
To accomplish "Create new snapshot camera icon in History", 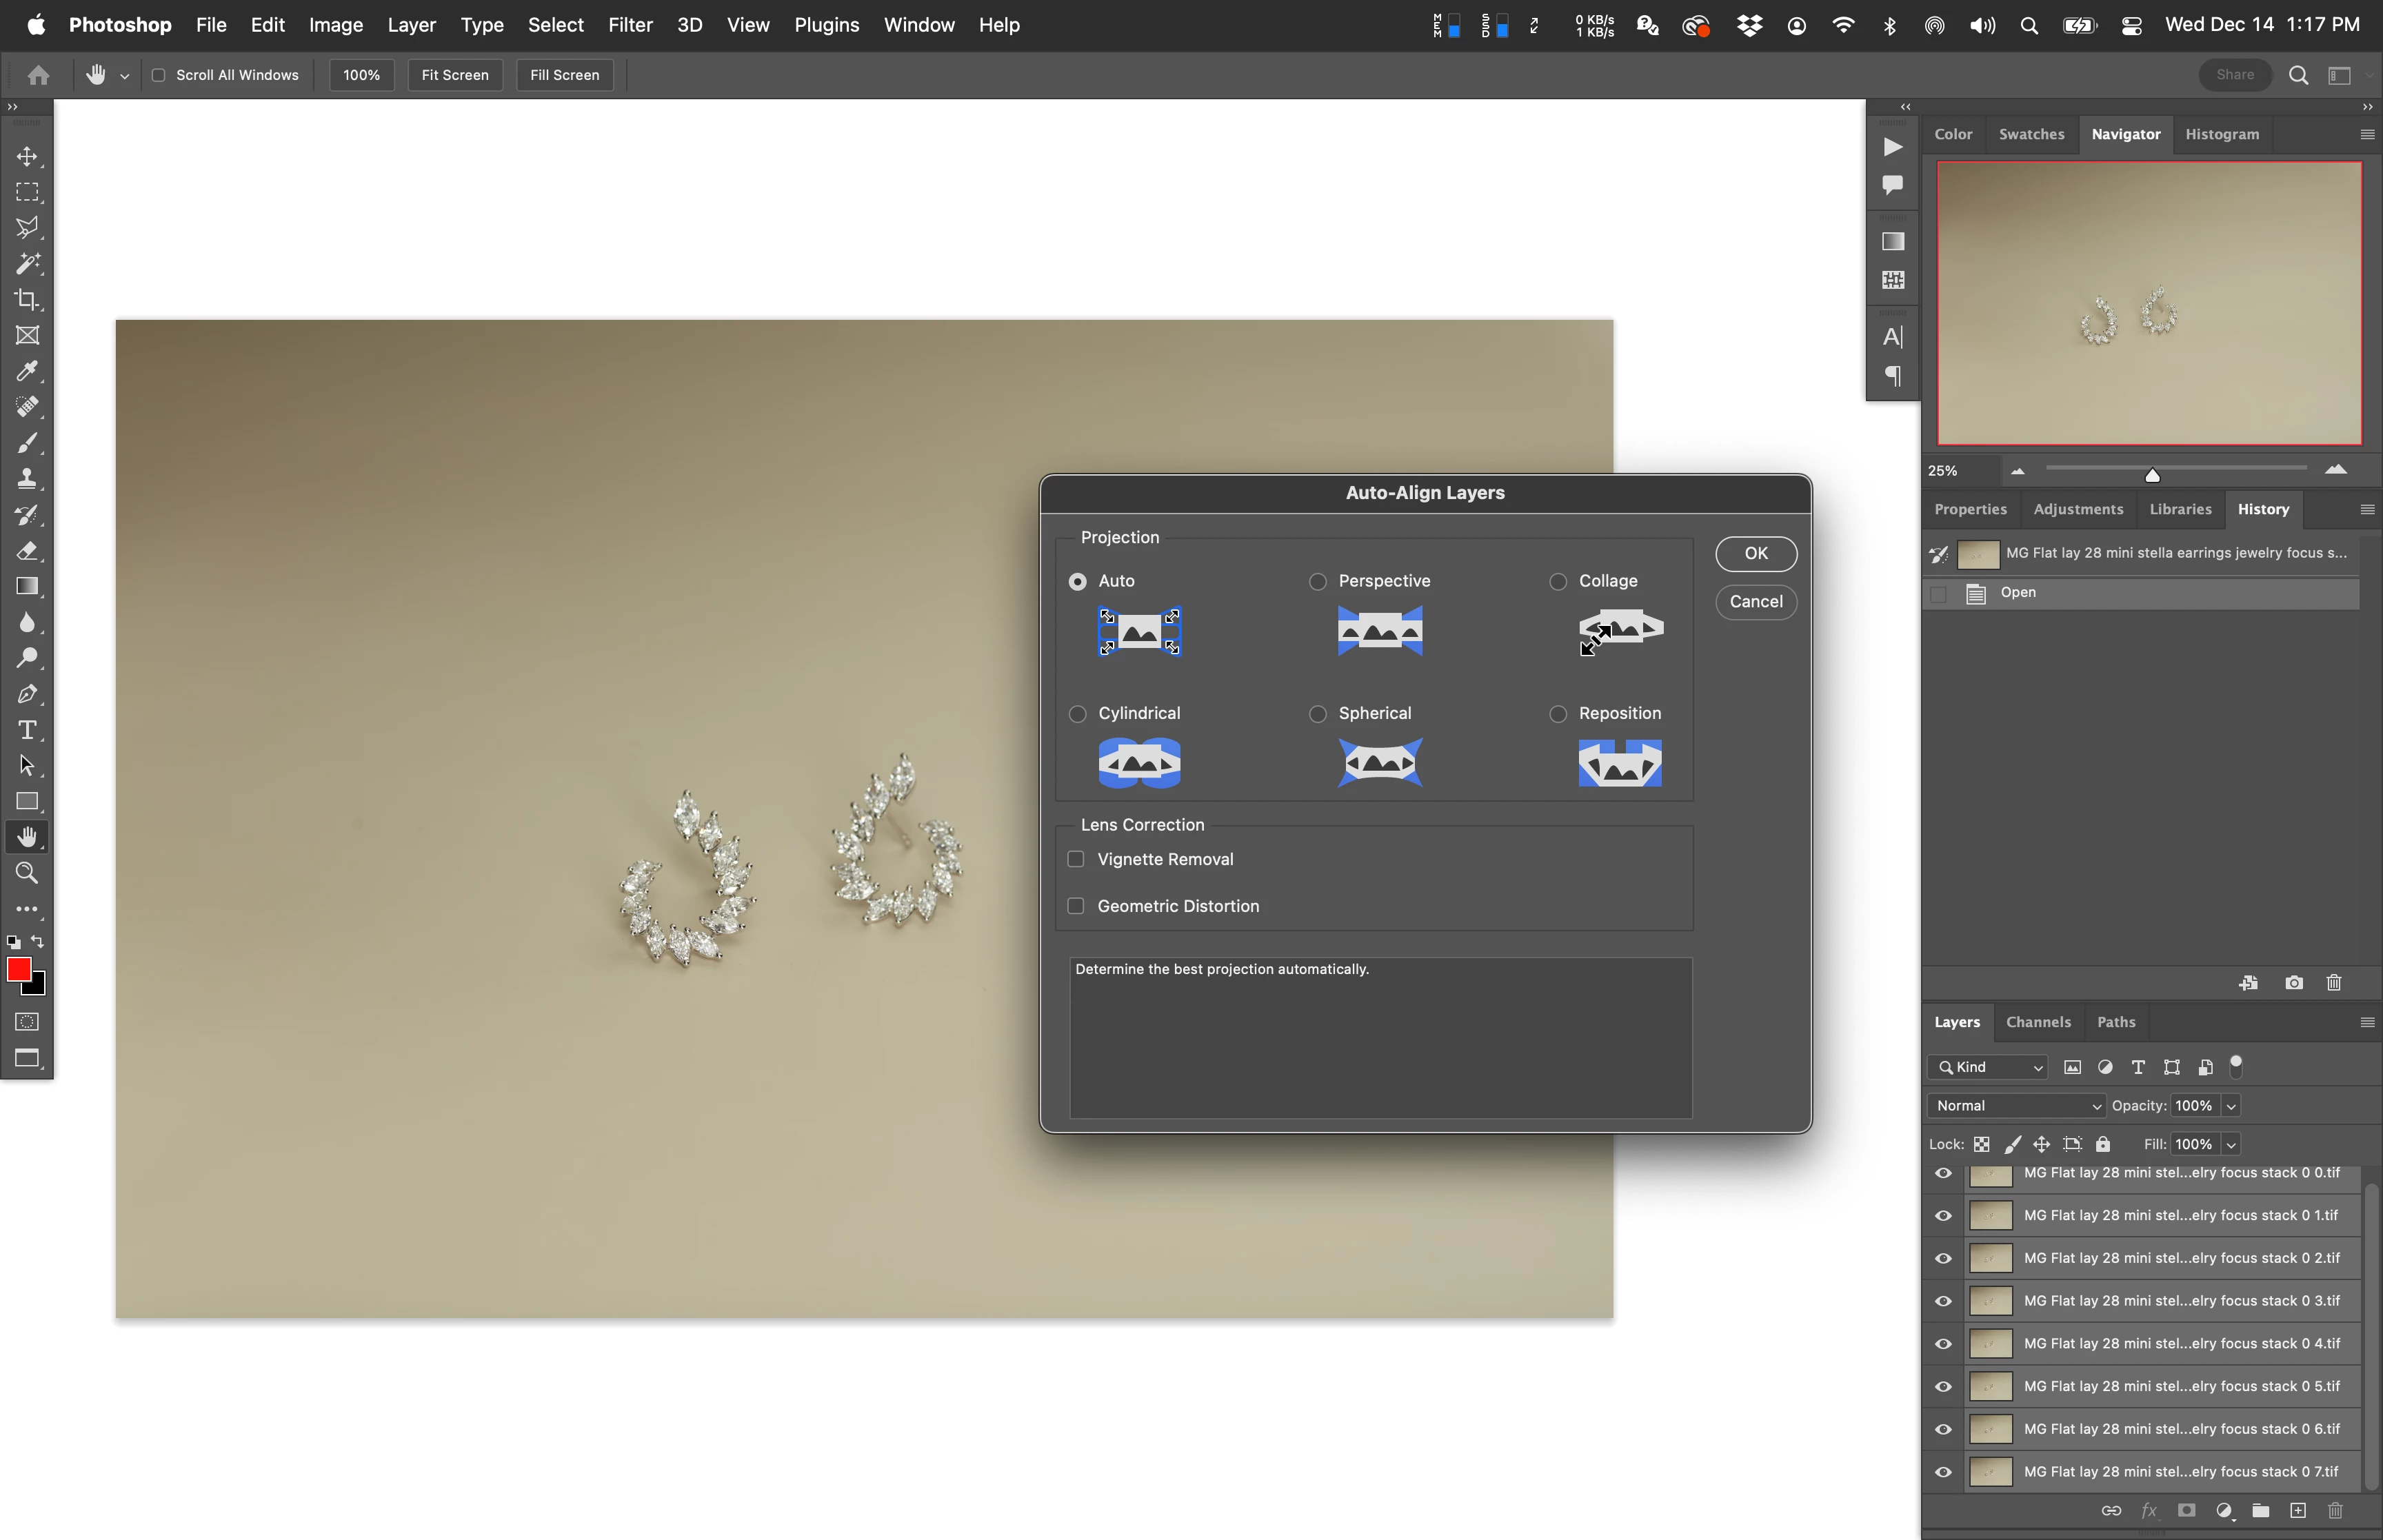I will (x=2294, y=983).
